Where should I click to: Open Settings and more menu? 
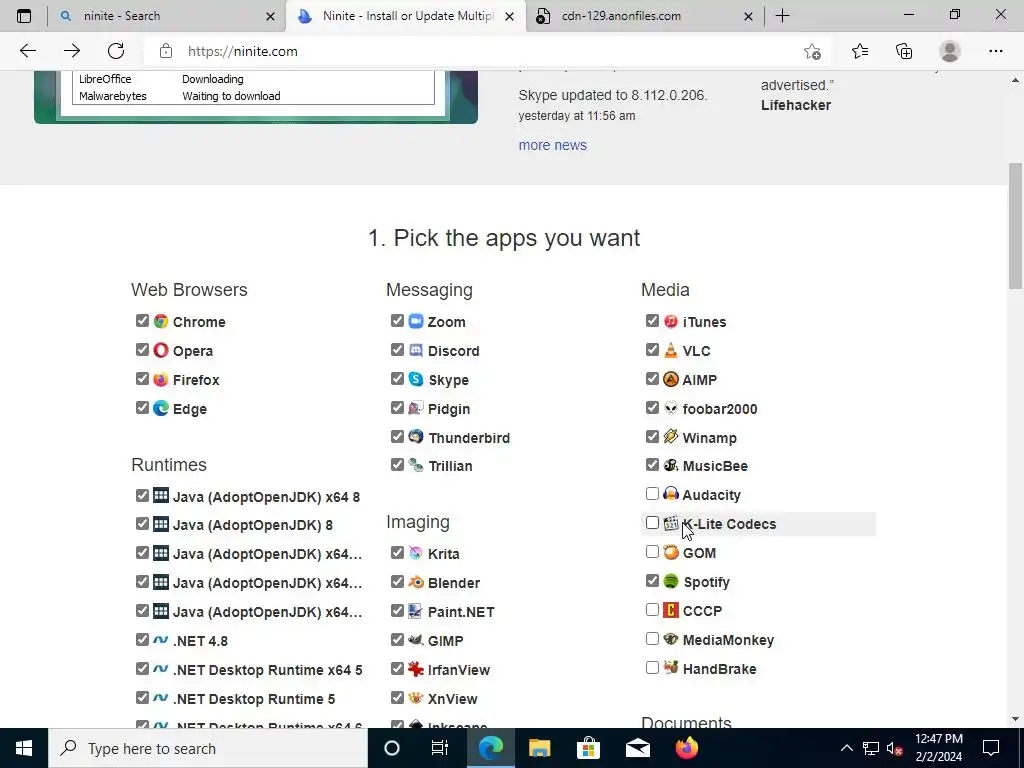(x=995, y=51)
